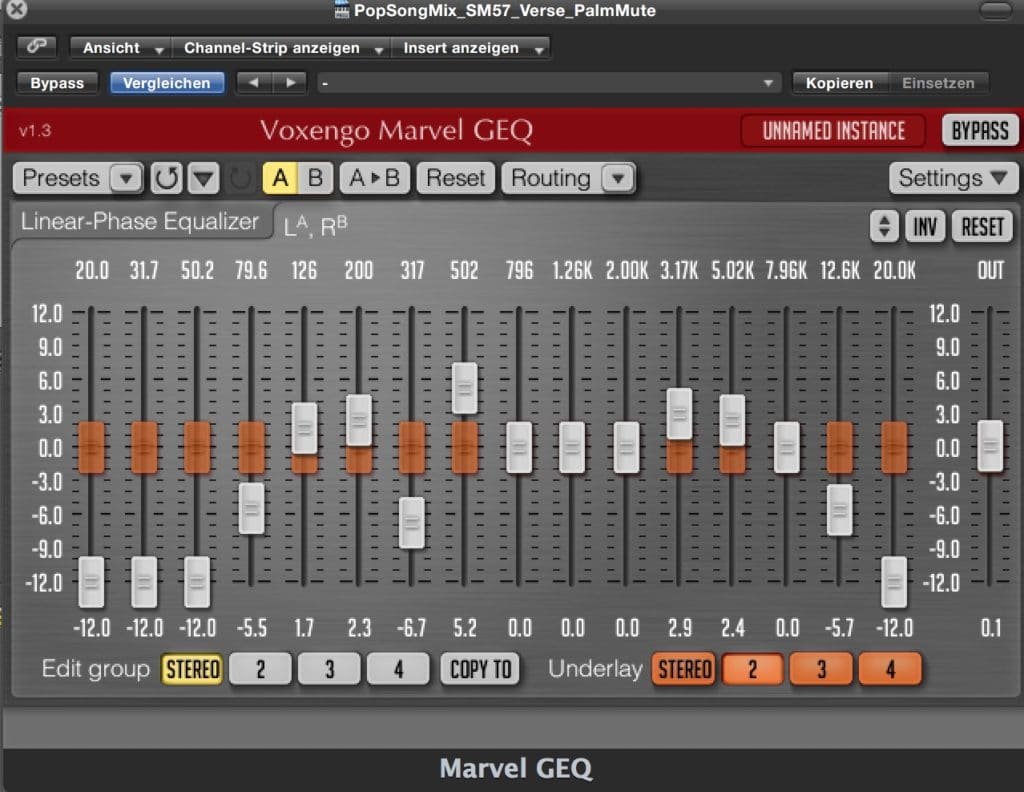Click the -5.5 gain value under 79.6

[251, 628]
